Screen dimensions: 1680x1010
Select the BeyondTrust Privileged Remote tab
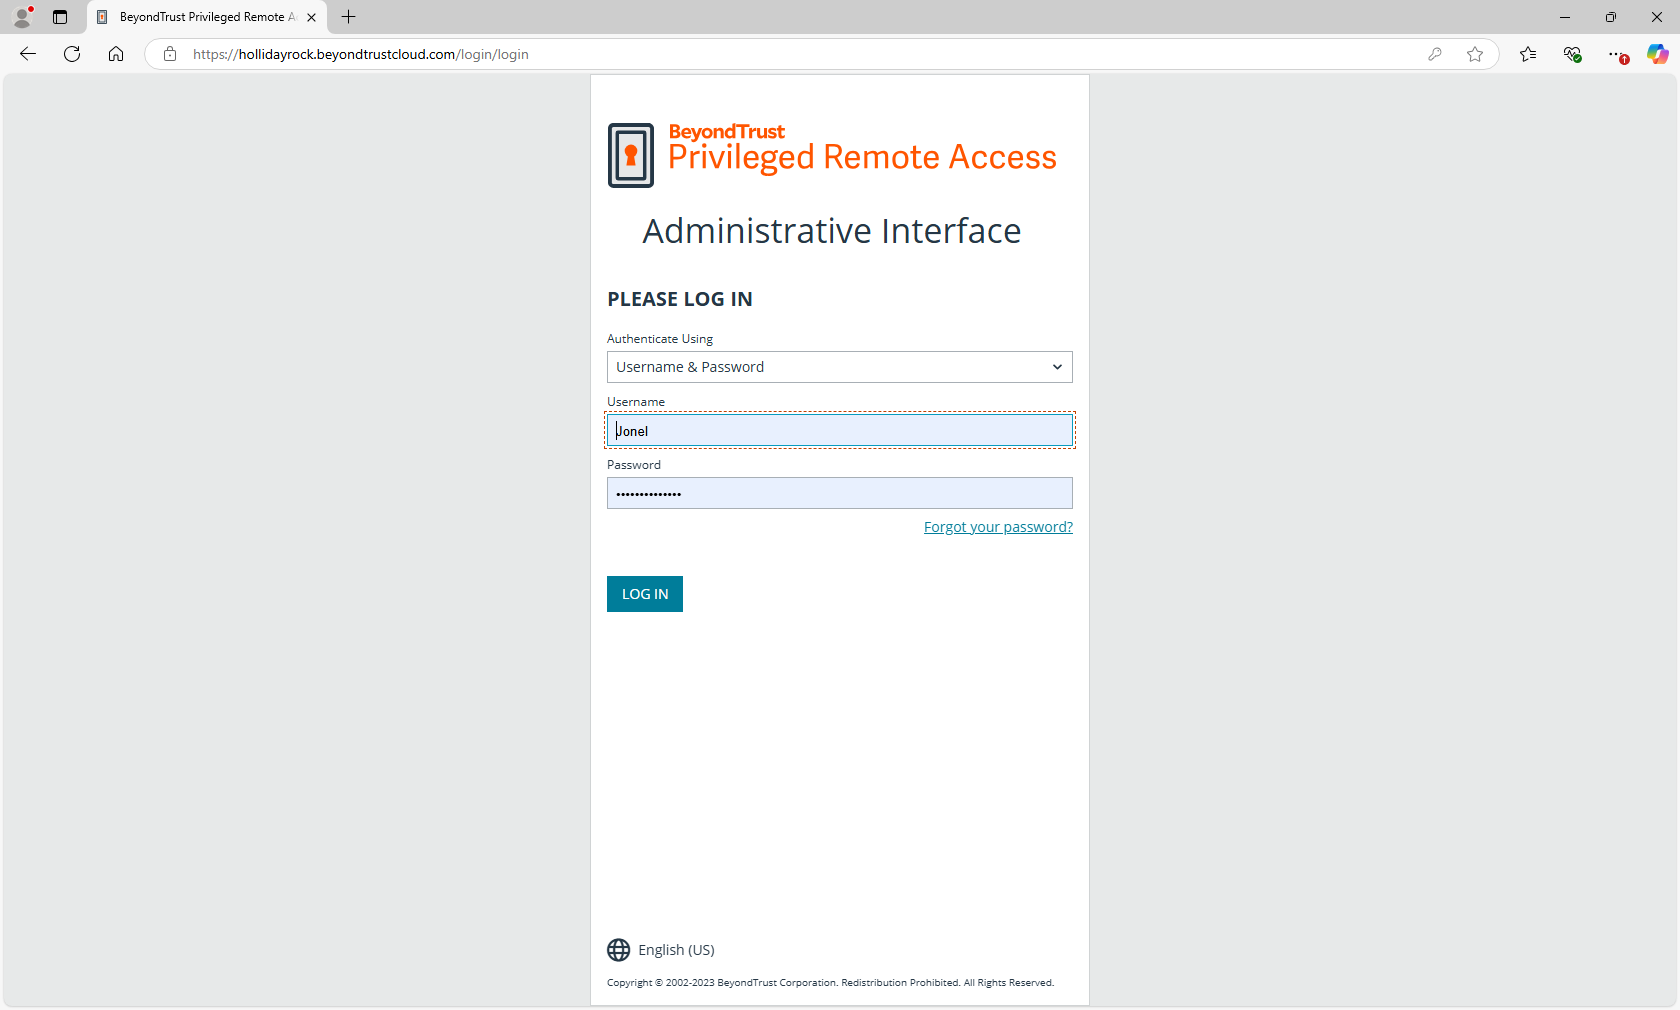click(x=208, y=17)
